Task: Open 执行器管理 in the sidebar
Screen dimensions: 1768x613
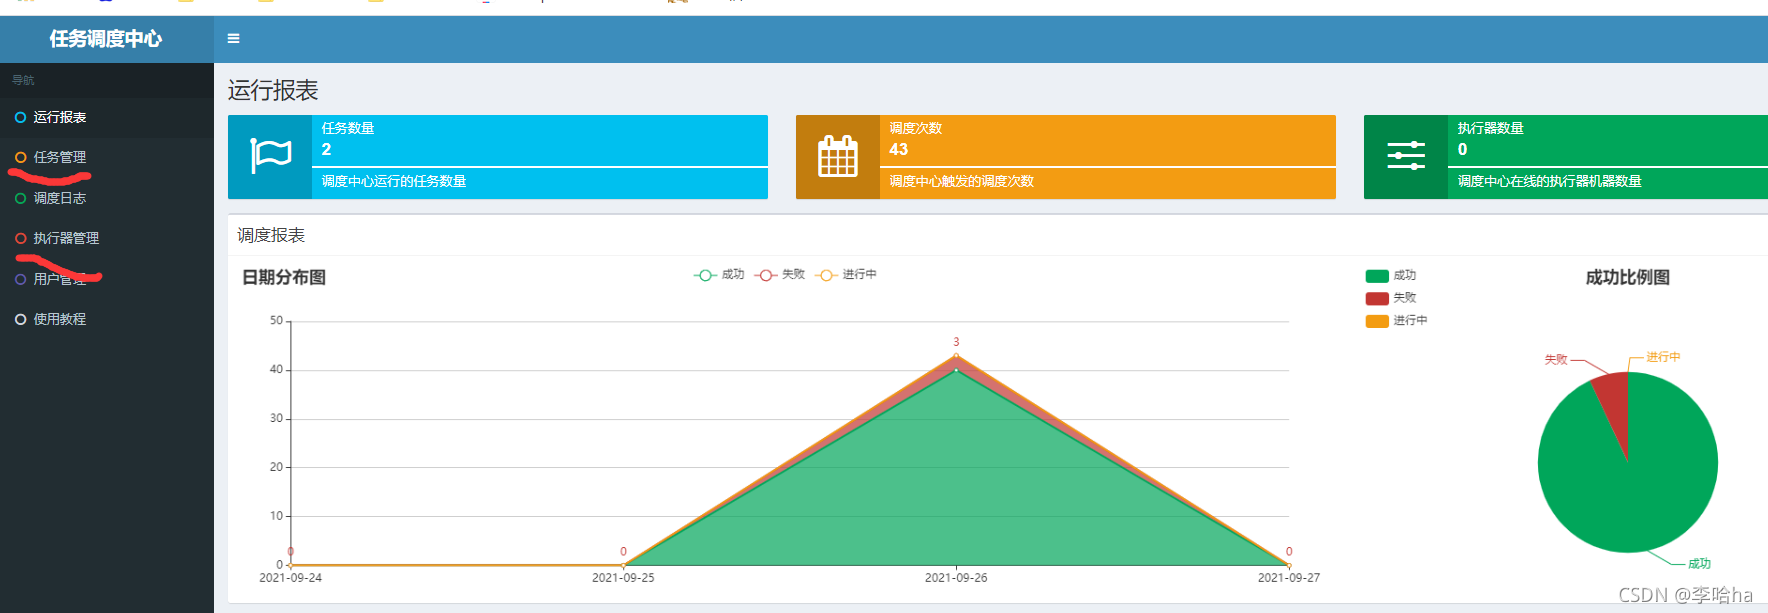Action: (107, 238)
